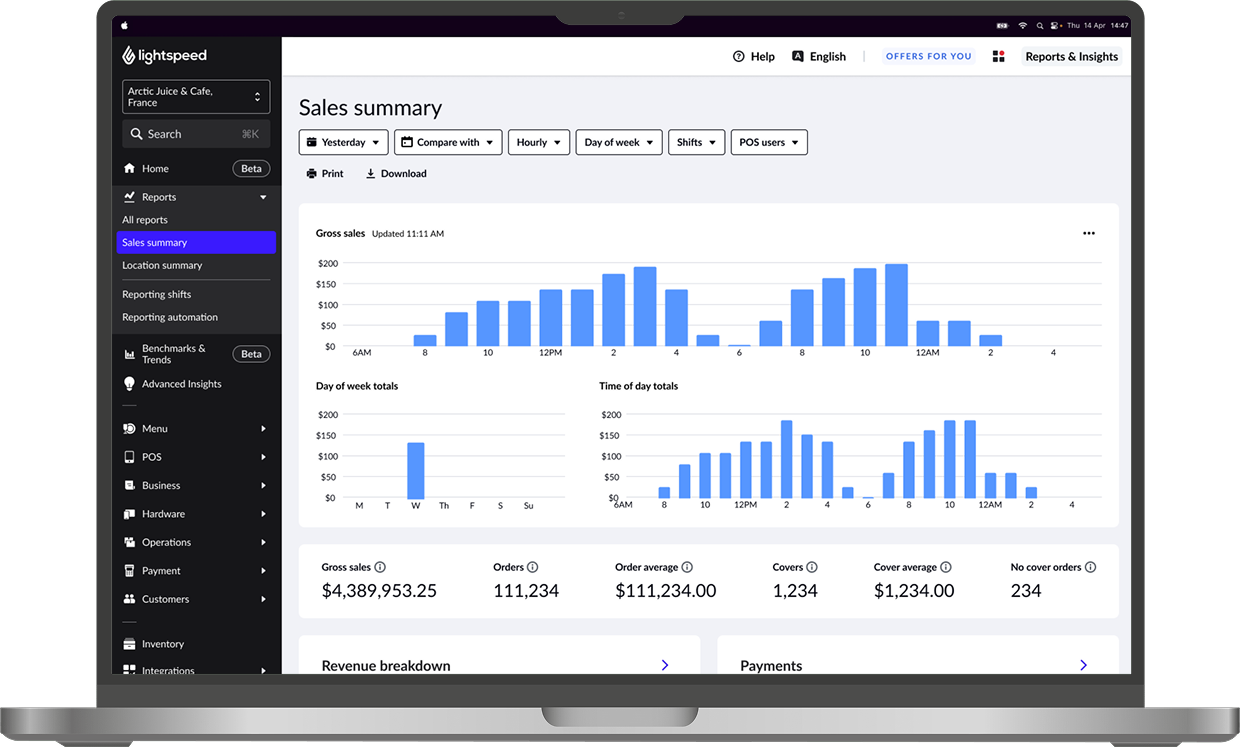The height and width of the screenshot is (748, 1240).
Task: Click the Help question mark icon
Action: [739, 57]
